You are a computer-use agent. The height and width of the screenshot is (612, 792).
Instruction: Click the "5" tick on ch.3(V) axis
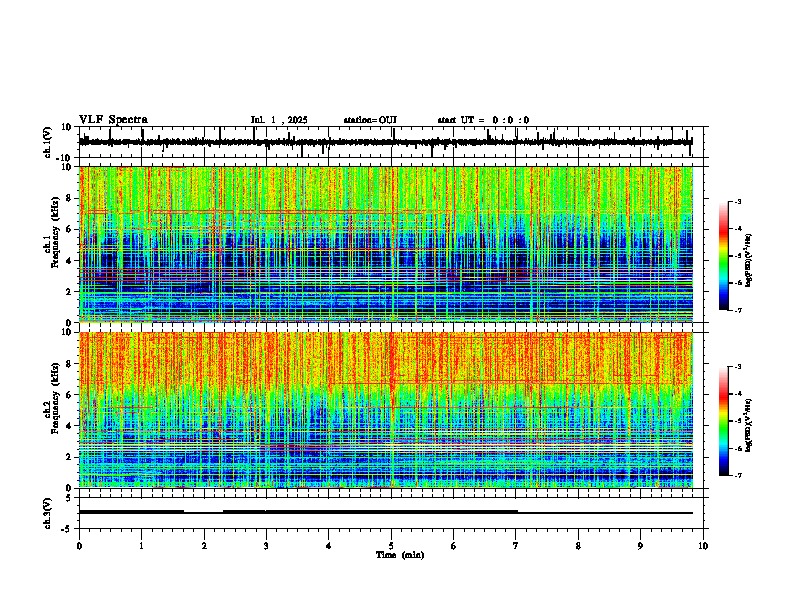(x=70, y=498)
